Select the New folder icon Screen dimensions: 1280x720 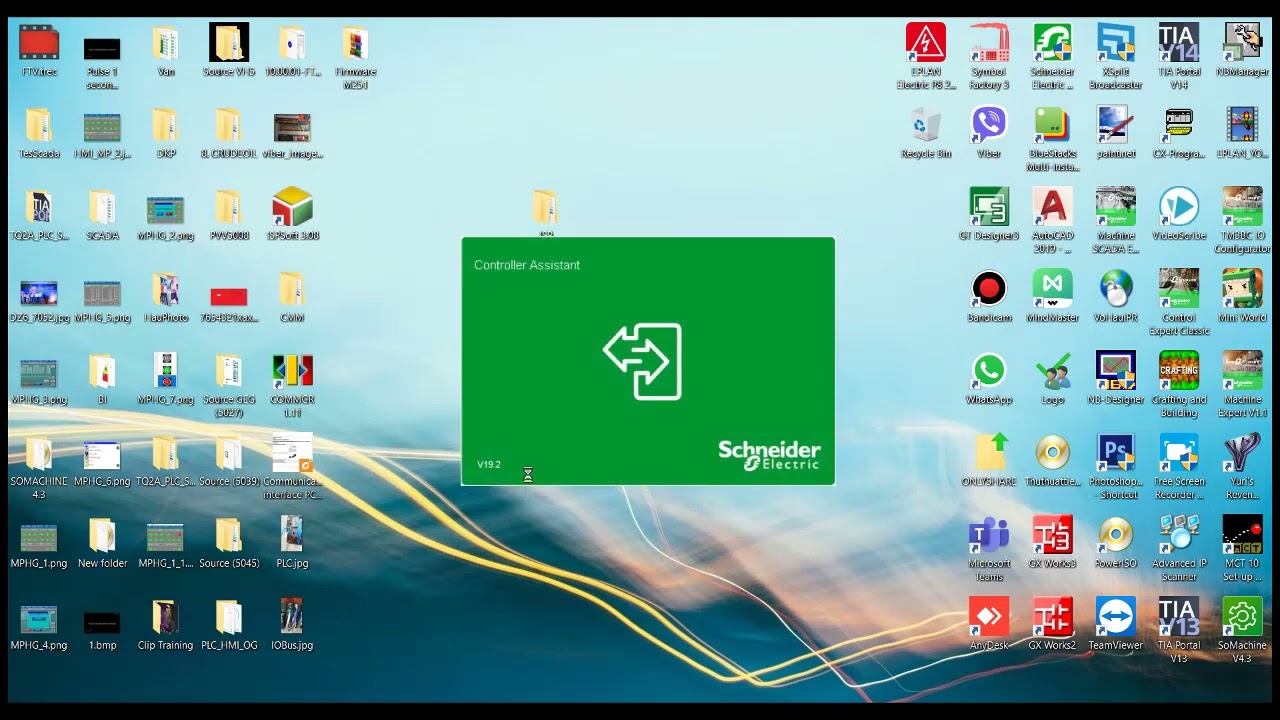pos(102,535)
